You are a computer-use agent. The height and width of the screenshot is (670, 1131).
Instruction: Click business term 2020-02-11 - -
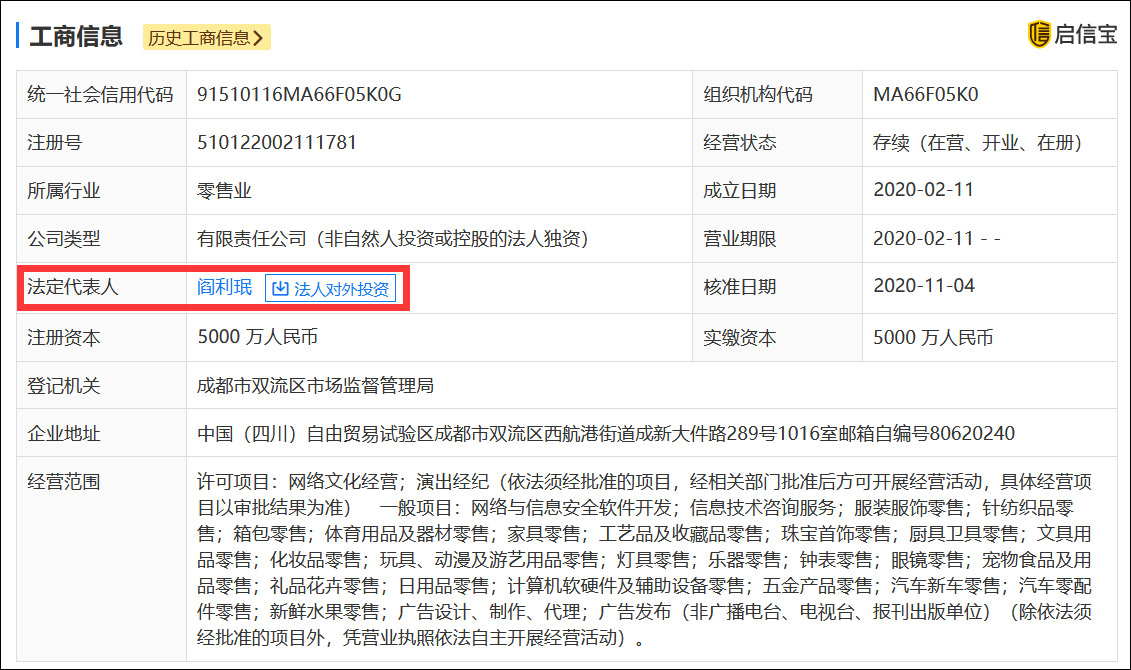[x=936, y=238]
